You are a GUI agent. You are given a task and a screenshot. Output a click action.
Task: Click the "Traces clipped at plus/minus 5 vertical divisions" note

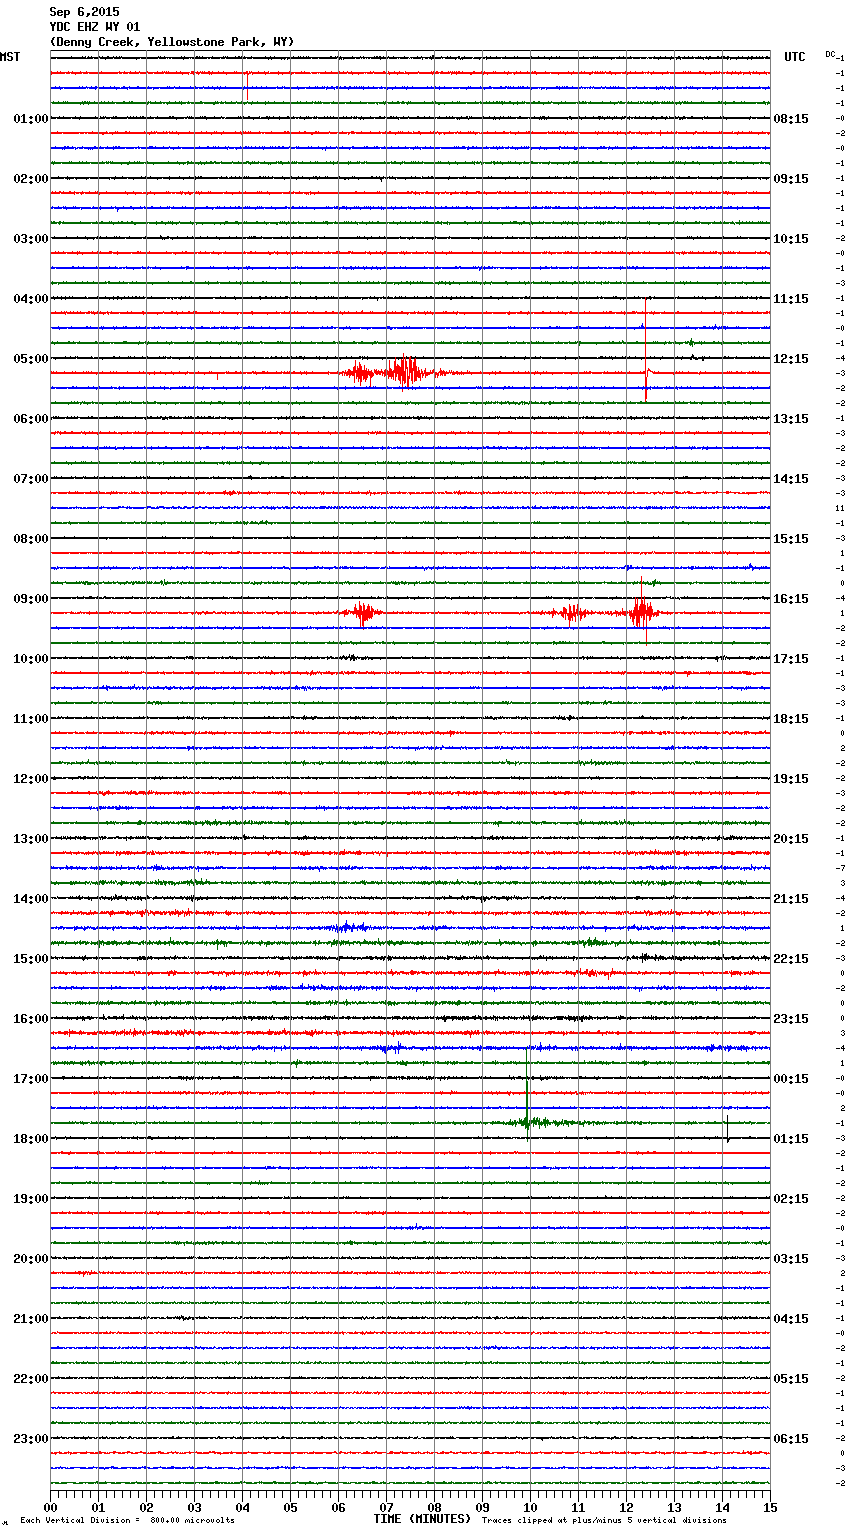click(604, 1521)
